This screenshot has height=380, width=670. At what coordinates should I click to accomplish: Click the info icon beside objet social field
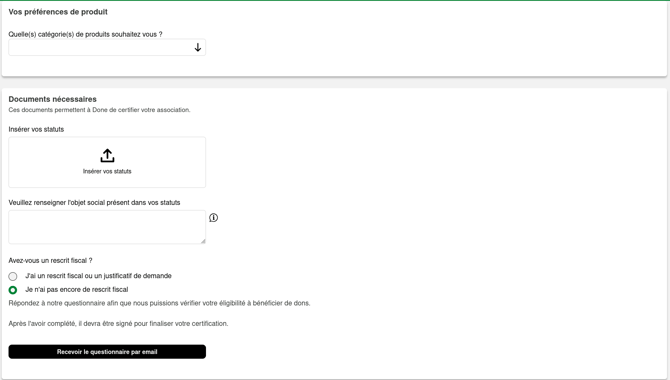point(214,218)
